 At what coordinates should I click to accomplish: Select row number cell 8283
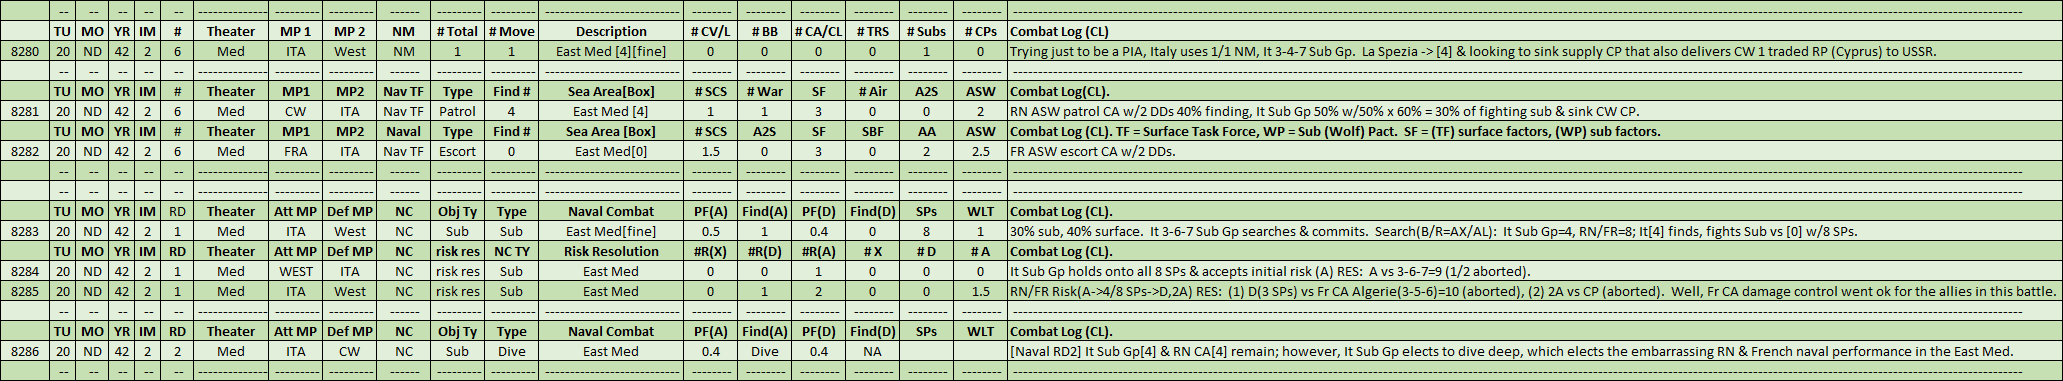(x=26, y=231)
